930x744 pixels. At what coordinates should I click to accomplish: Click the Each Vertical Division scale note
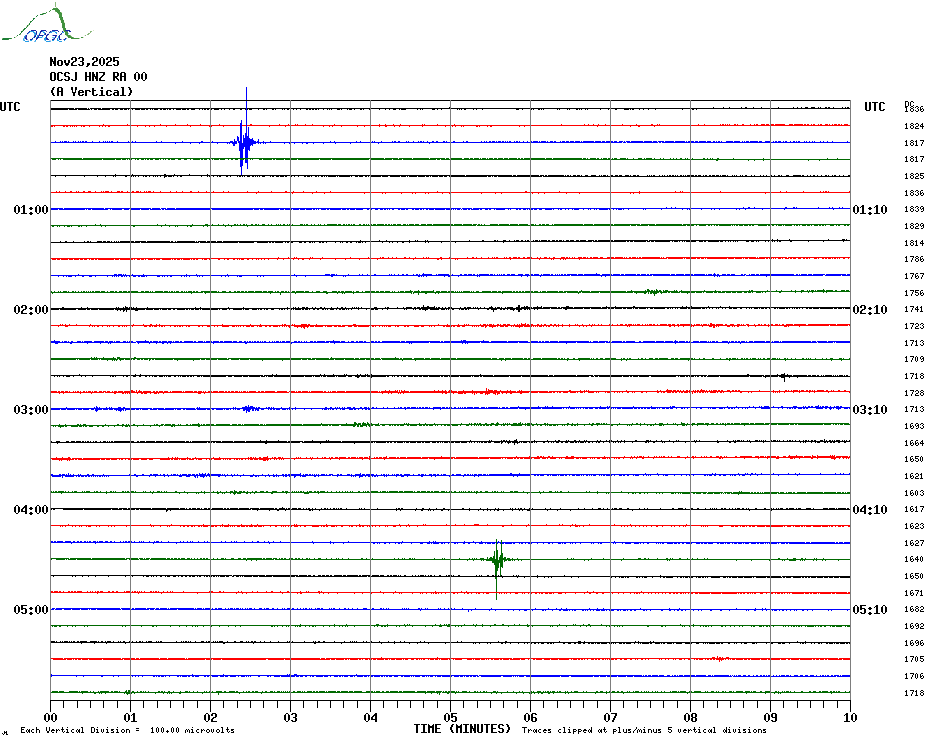coord(127,731)
